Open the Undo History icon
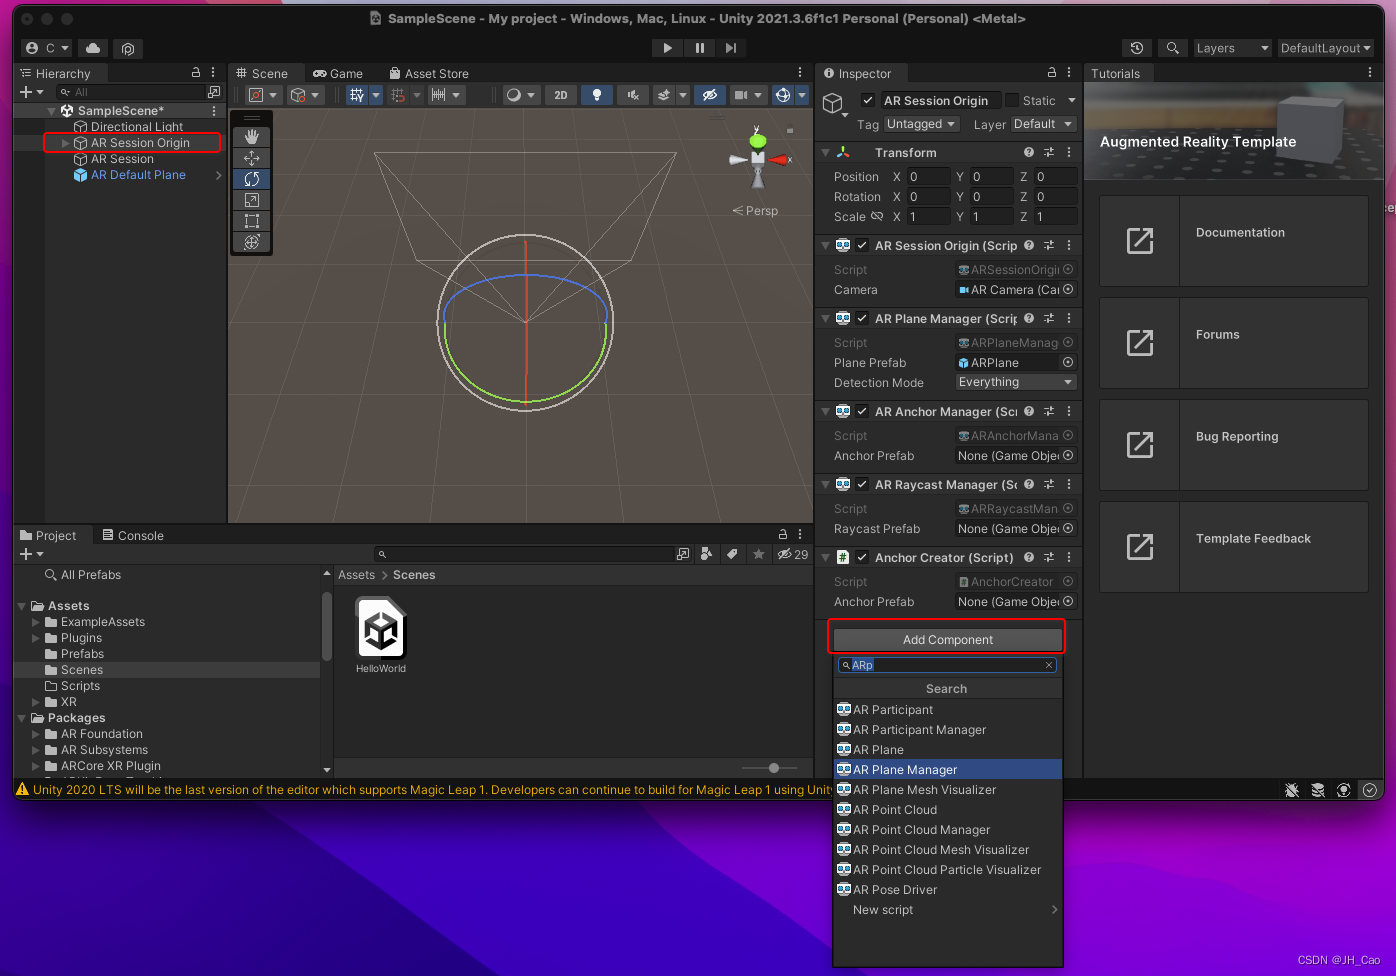 point(1137,48)
